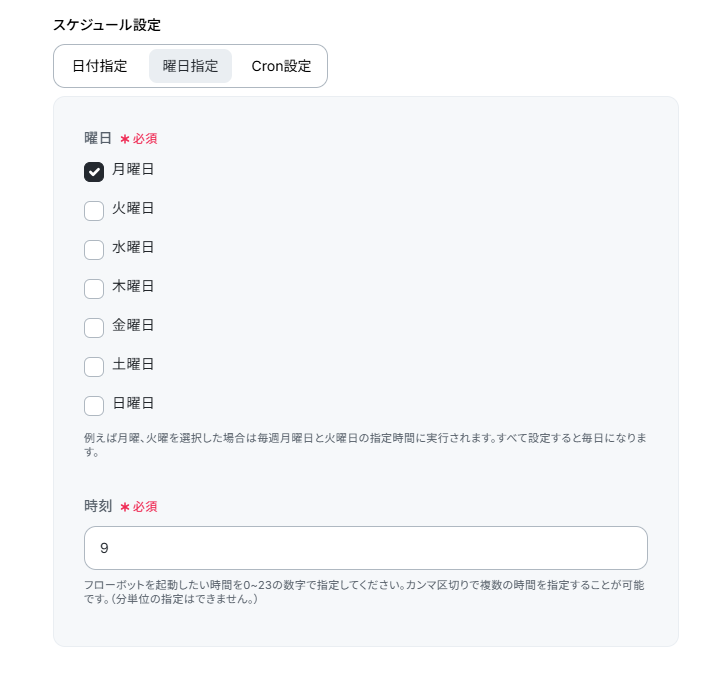Uncheck the 月曜日 checkbox
This screenshot has width=726, height=676.
[x=94, y=172]
